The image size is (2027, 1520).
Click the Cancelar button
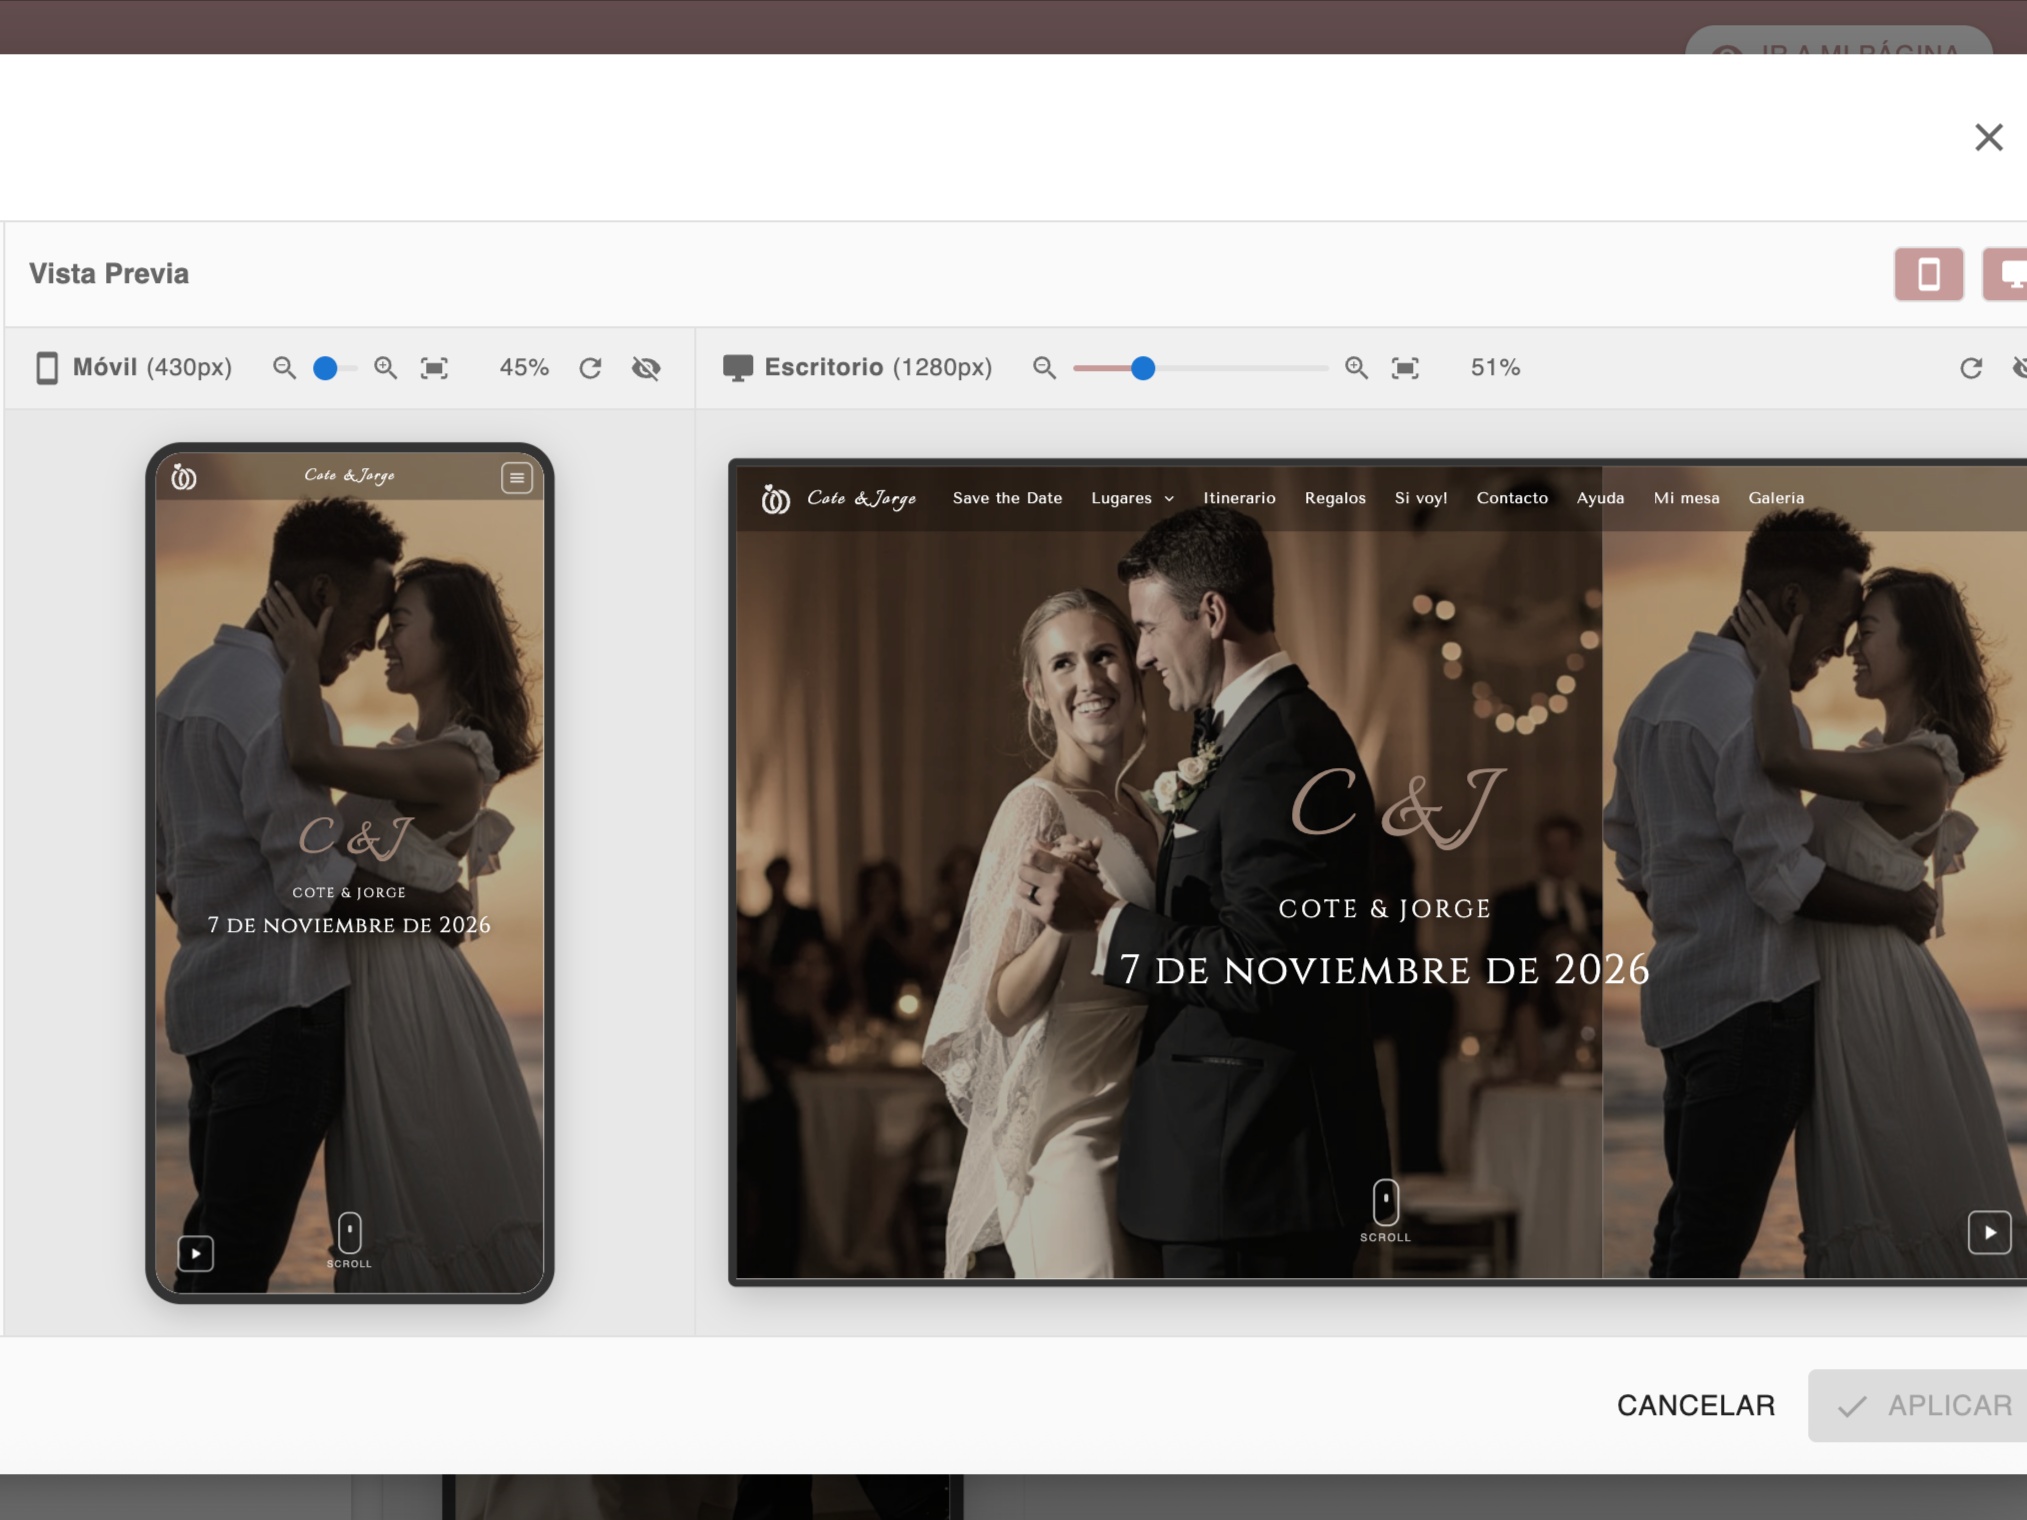1695,1405
